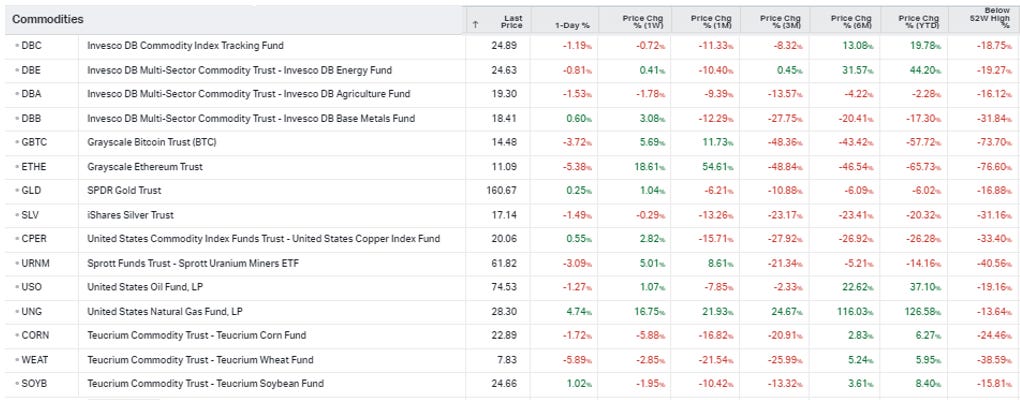The image size is (1020, 400).
Task: Click the WEAT ticker symbol
Action: (34, 359)
